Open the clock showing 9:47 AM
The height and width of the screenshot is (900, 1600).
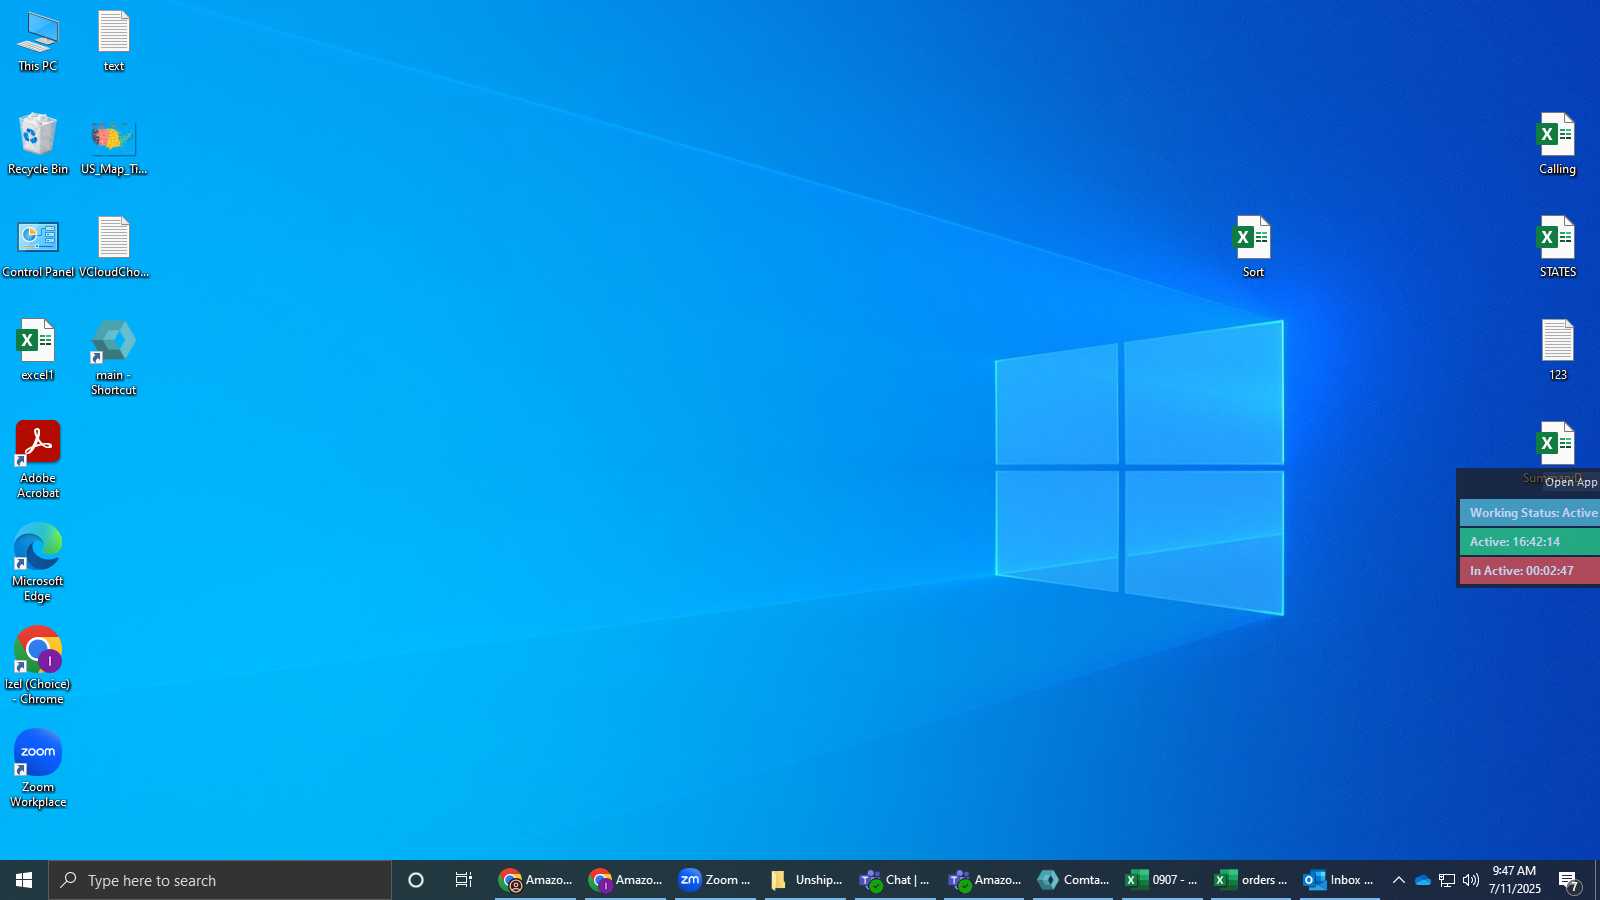click(1514, 880)
